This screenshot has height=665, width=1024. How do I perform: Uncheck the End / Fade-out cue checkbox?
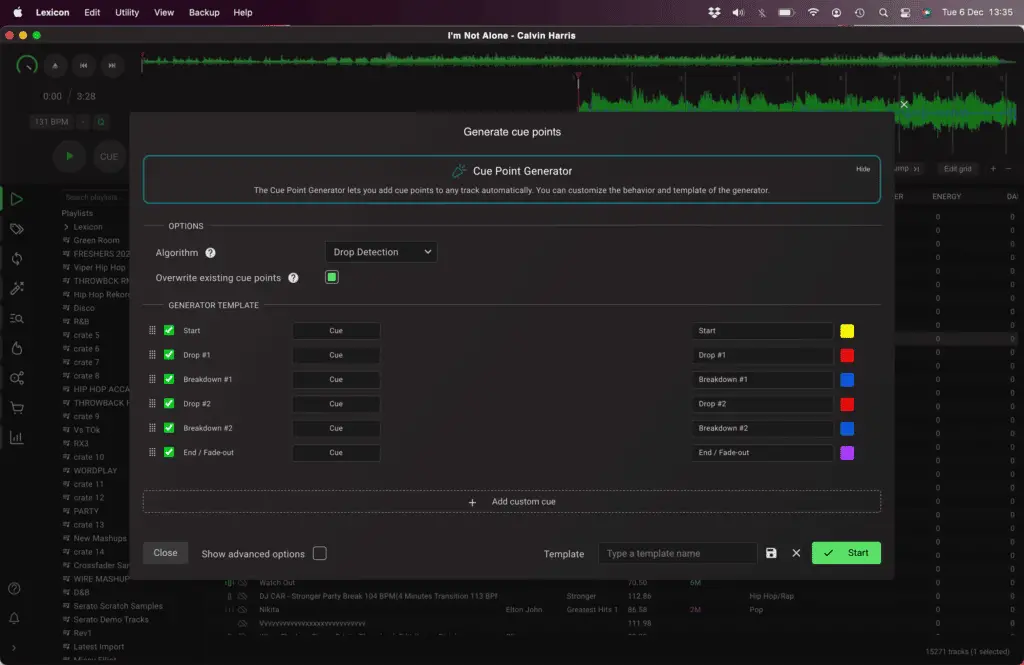pos(169,452)
